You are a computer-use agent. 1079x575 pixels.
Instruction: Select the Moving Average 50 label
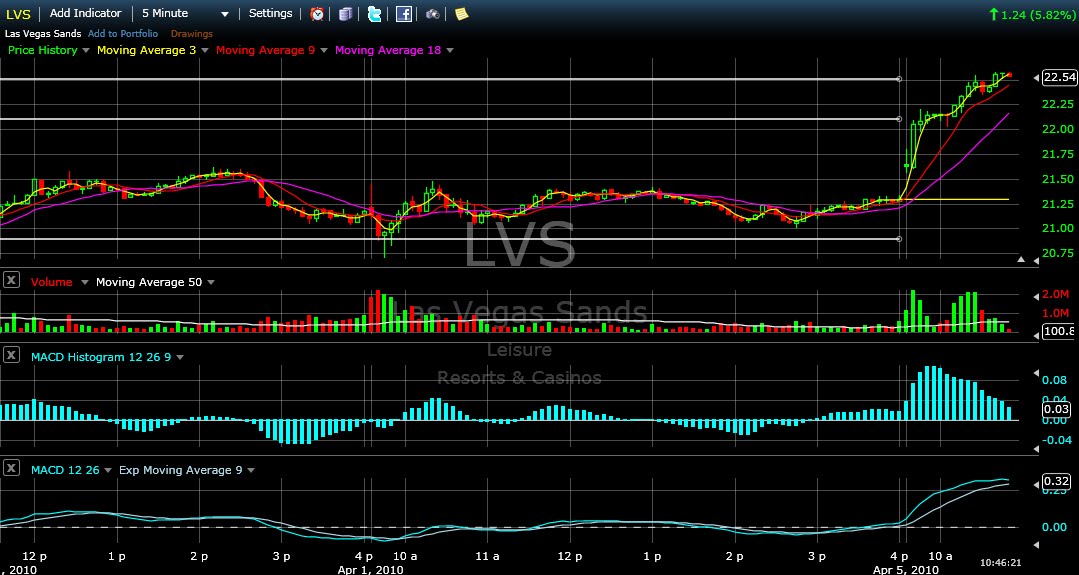(x=149, y=282)
